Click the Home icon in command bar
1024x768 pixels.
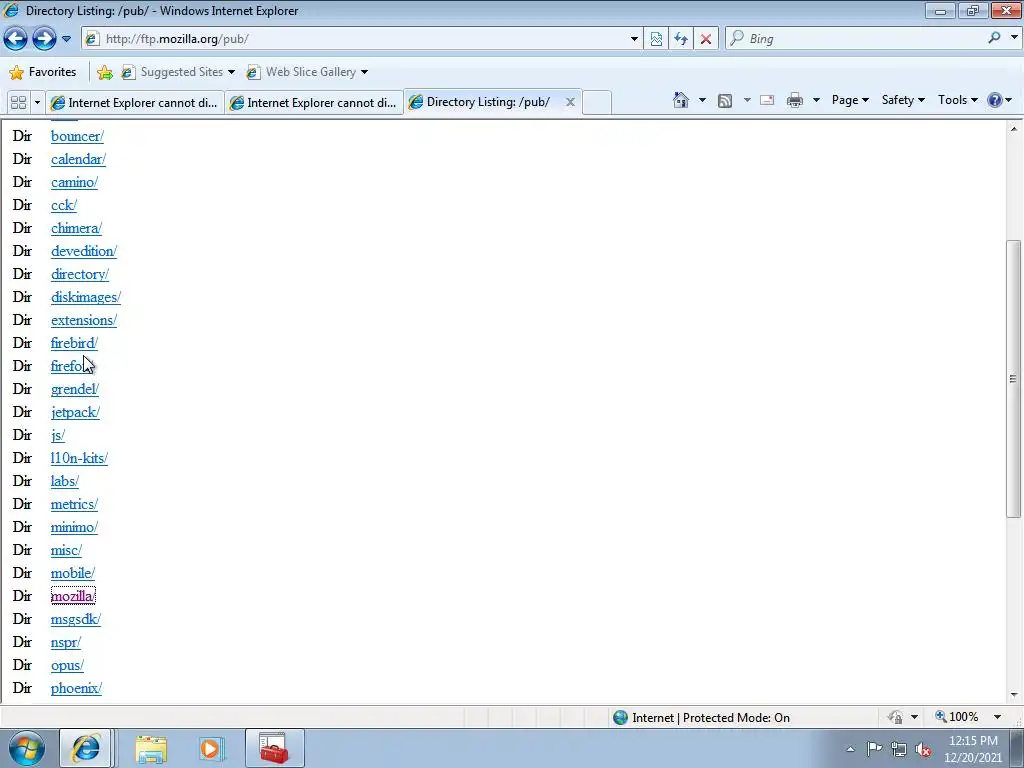coord(680,100)
